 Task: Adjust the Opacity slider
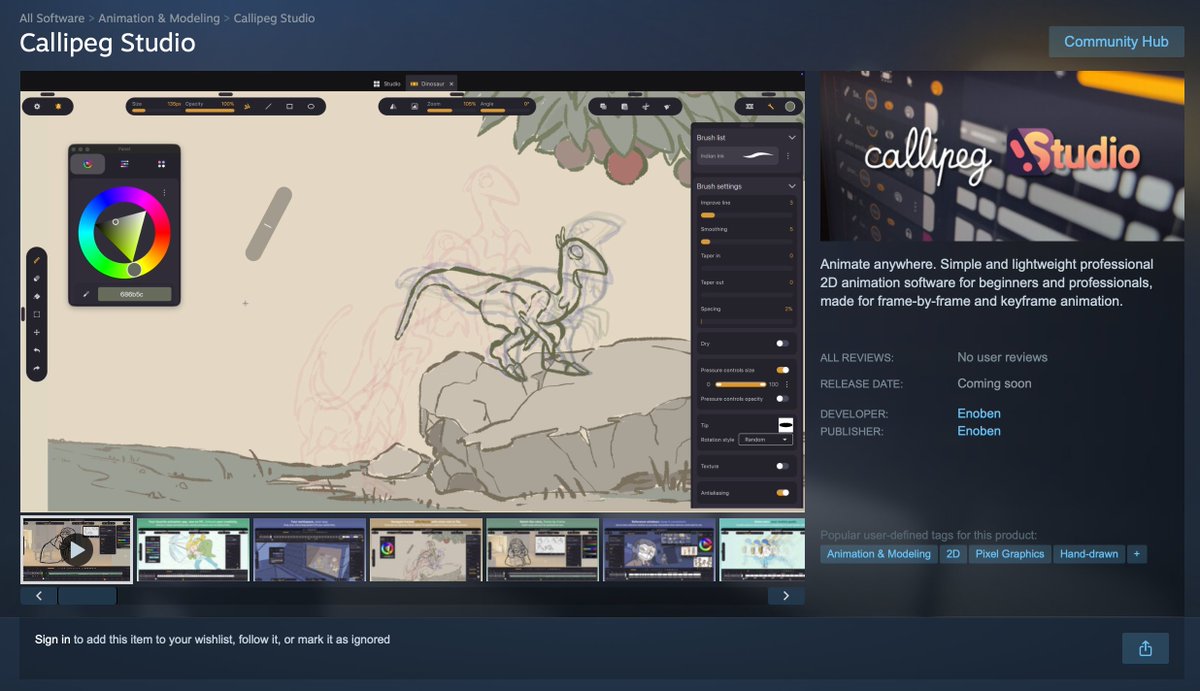click(x=210, y=110)
